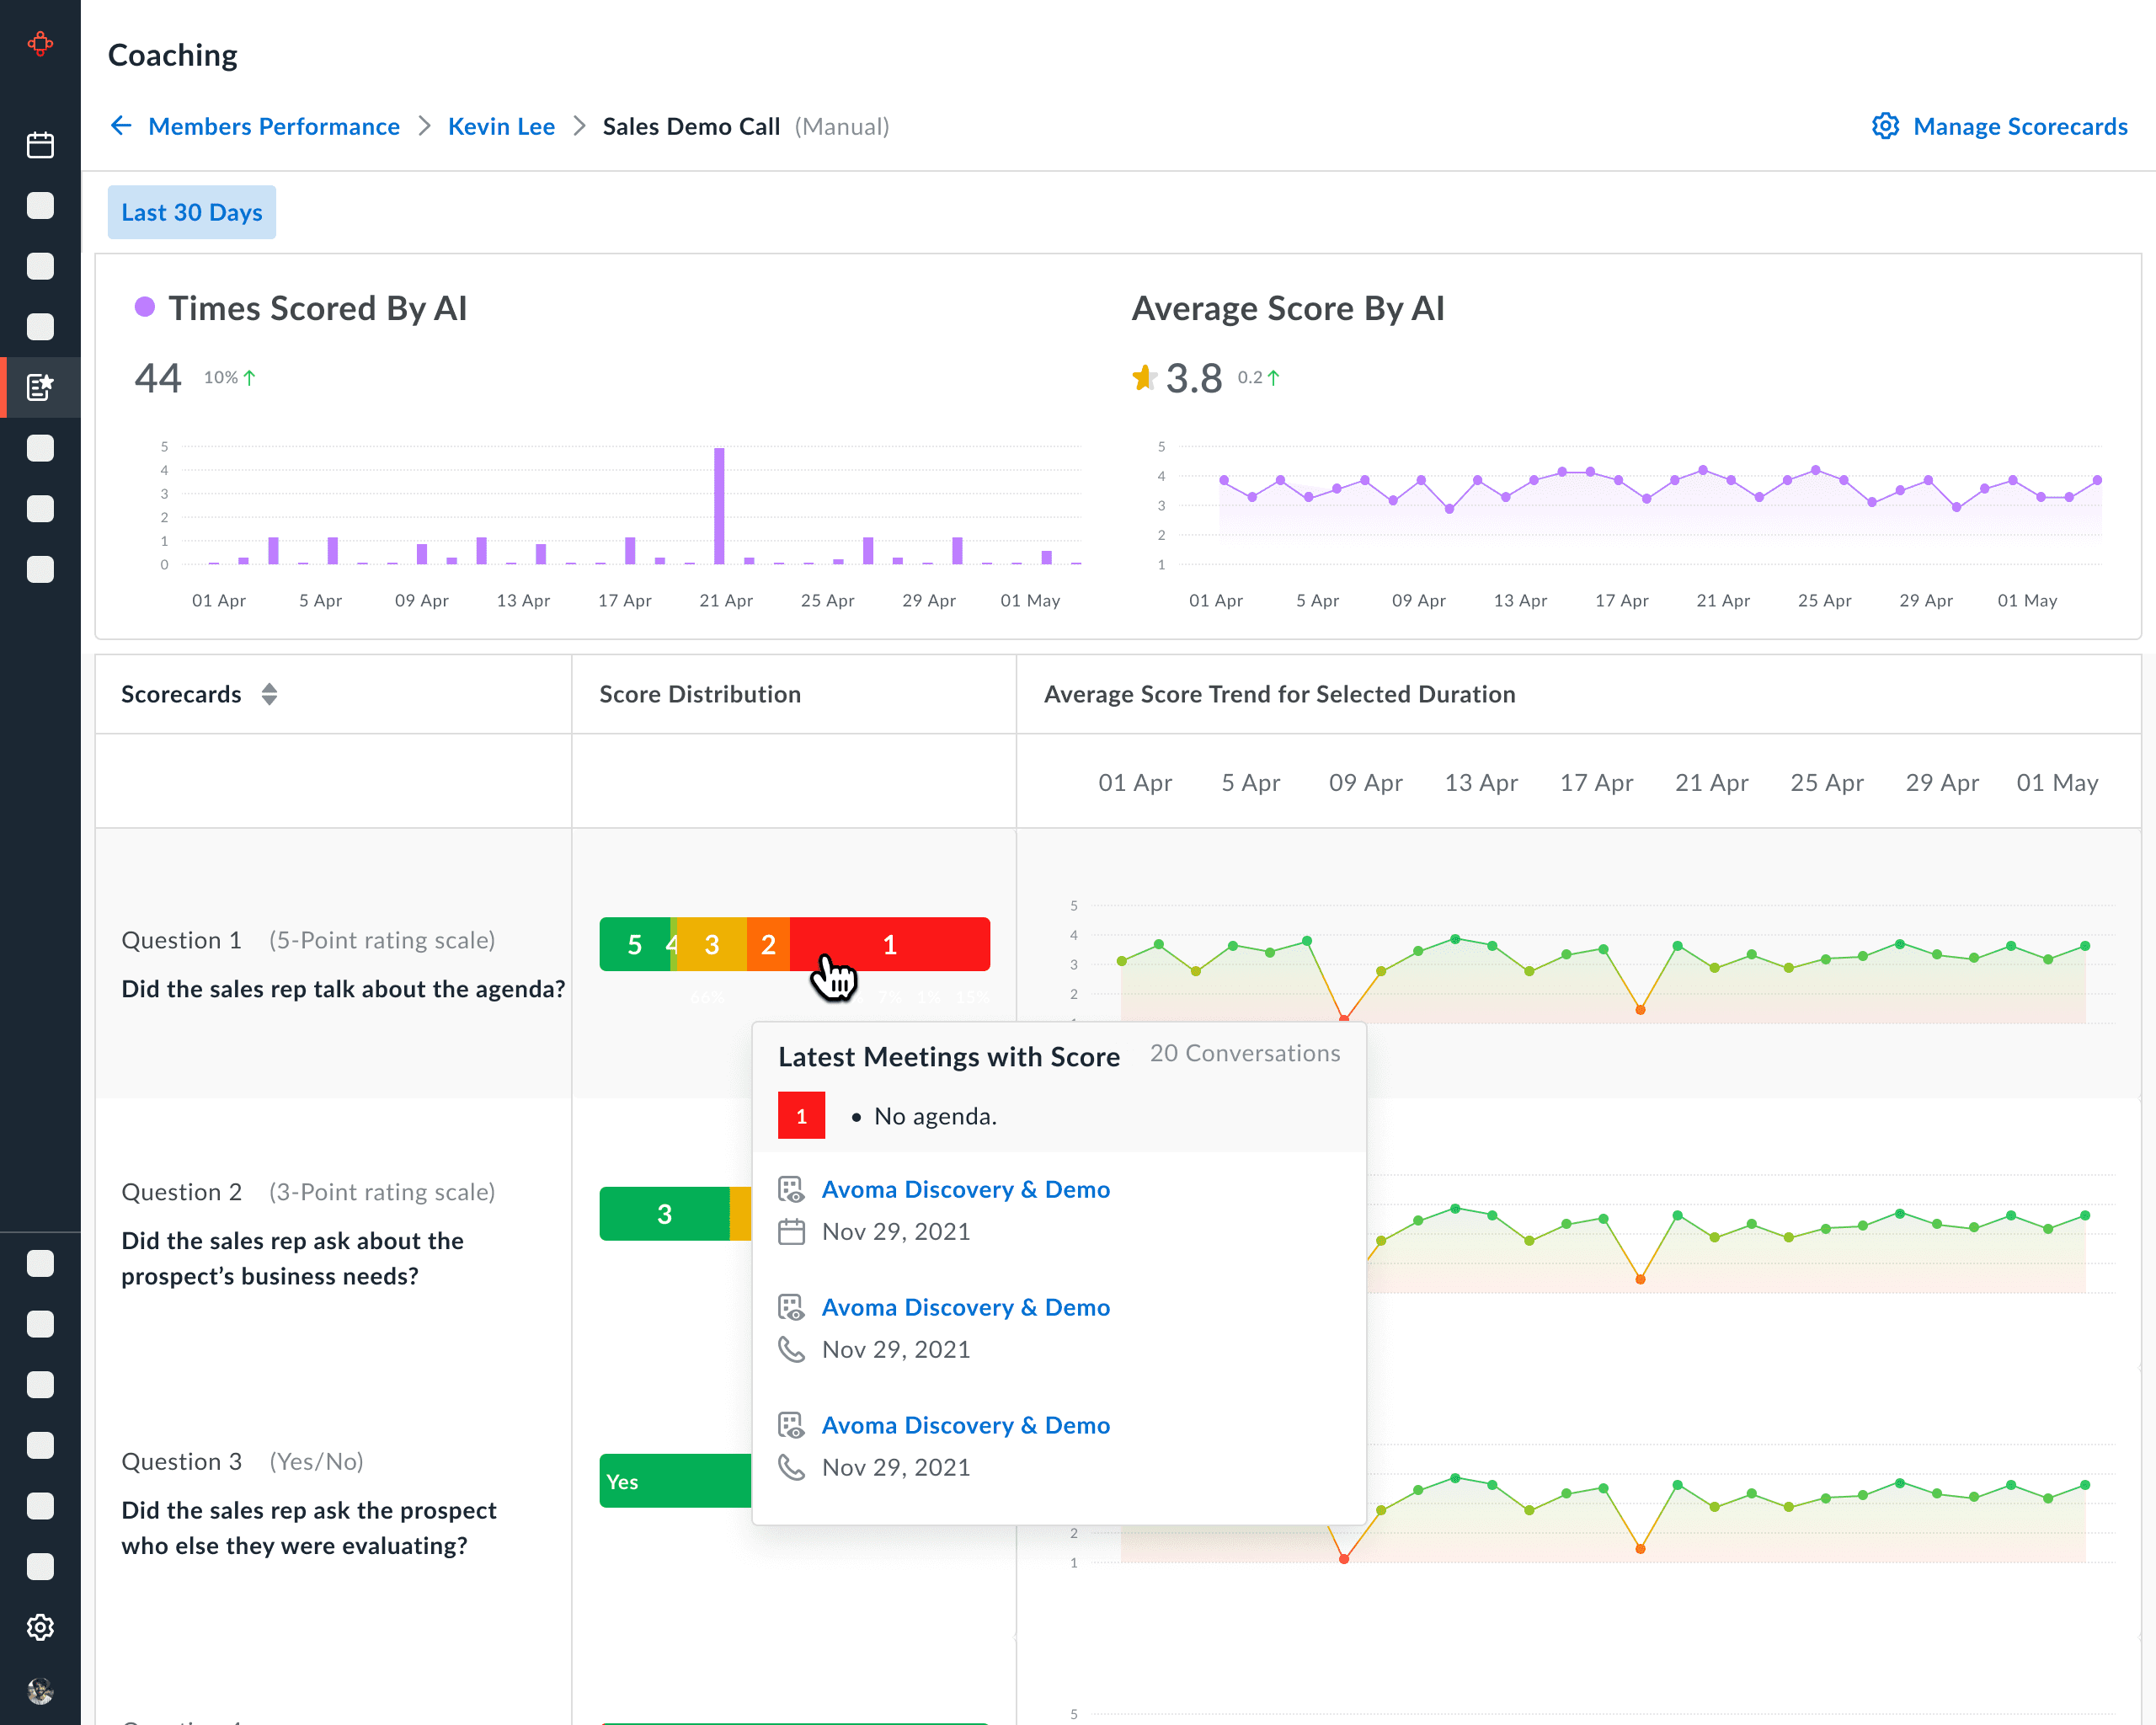
Task: Click green score 5 segment for Question 1
Action: tap(633, 944)
